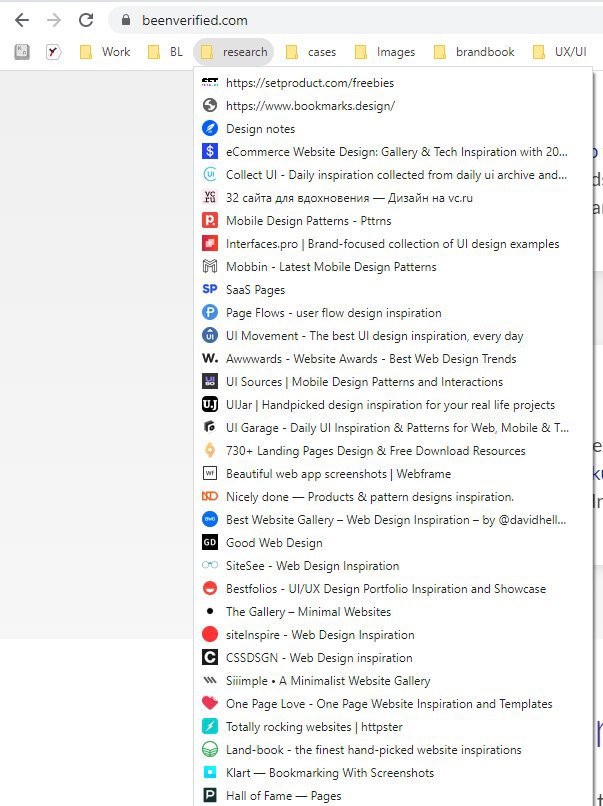The image size is (603, 806).
Task: Open "Klart — Bookmarking With Screenshots" entry
Action: [393, 773]
